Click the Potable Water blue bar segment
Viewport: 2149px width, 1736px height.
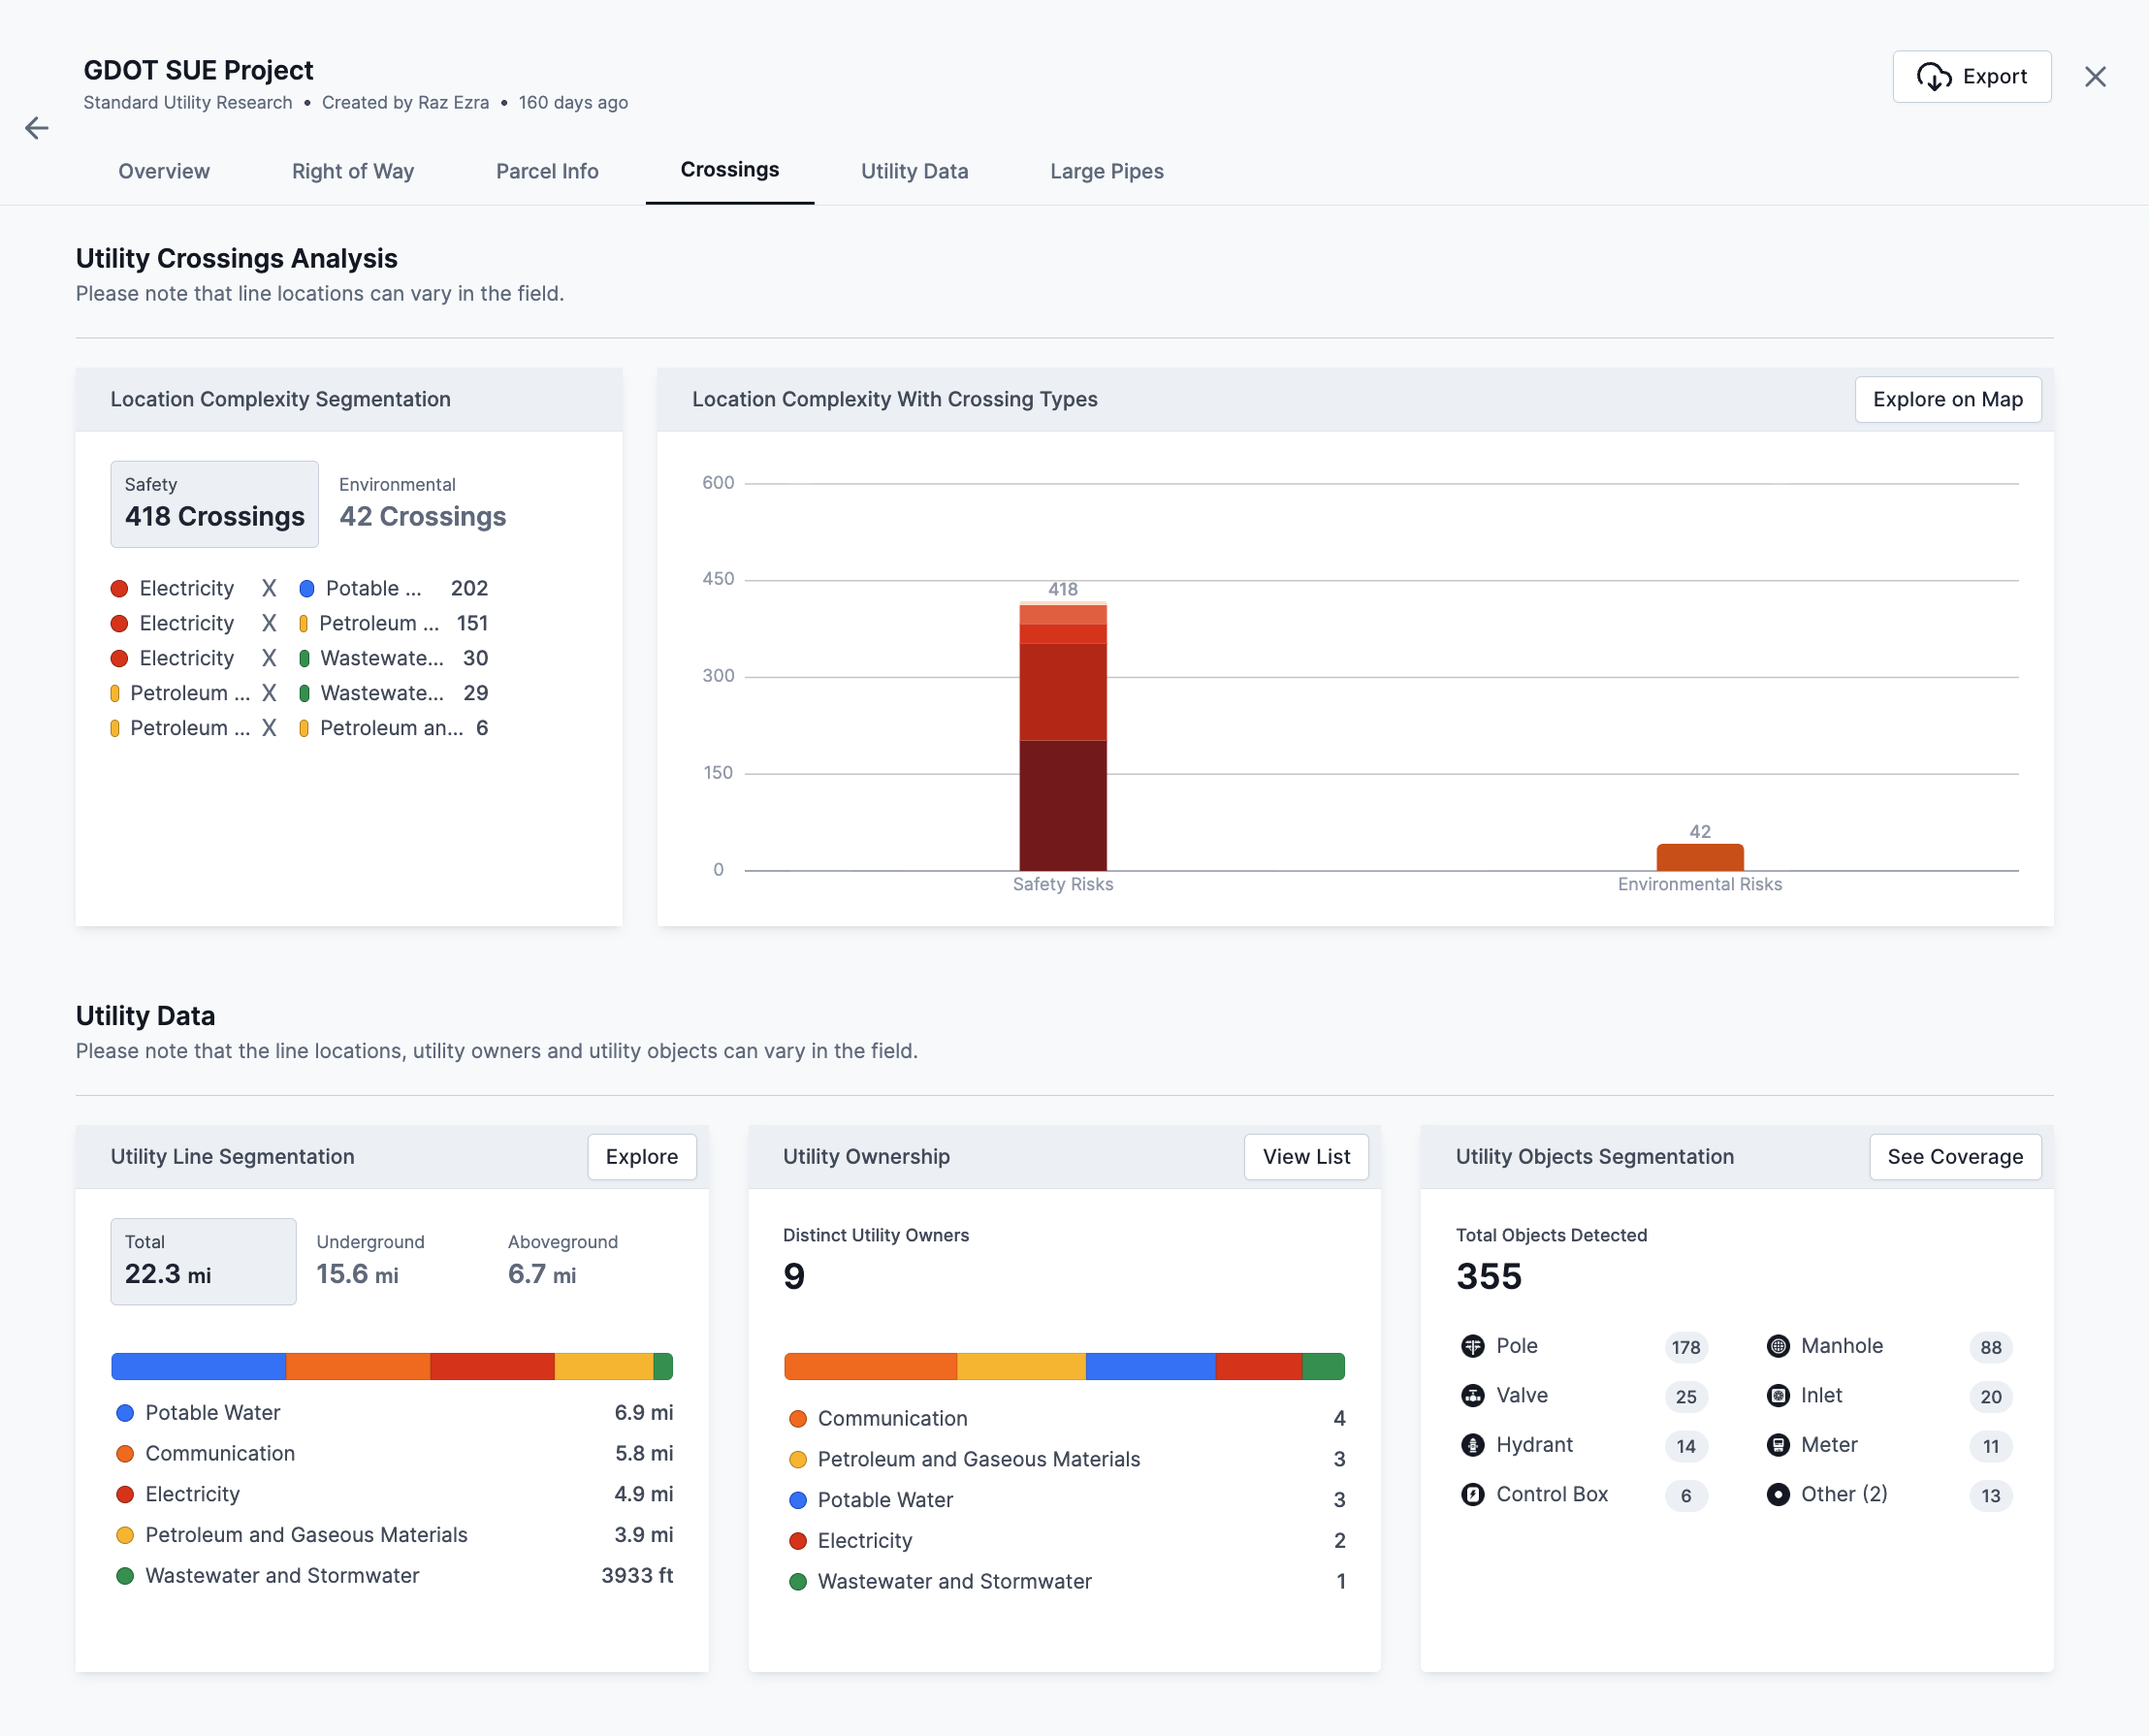(198, 1366)
